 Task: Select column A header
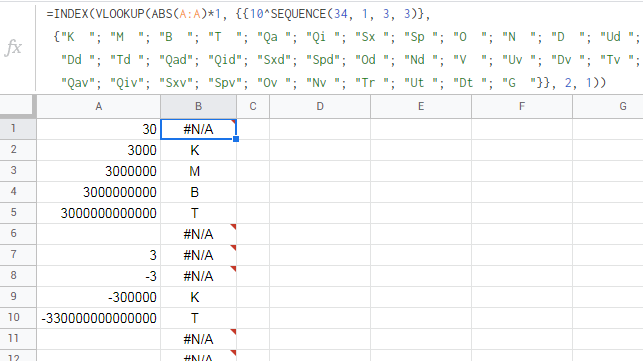point(98,107)
